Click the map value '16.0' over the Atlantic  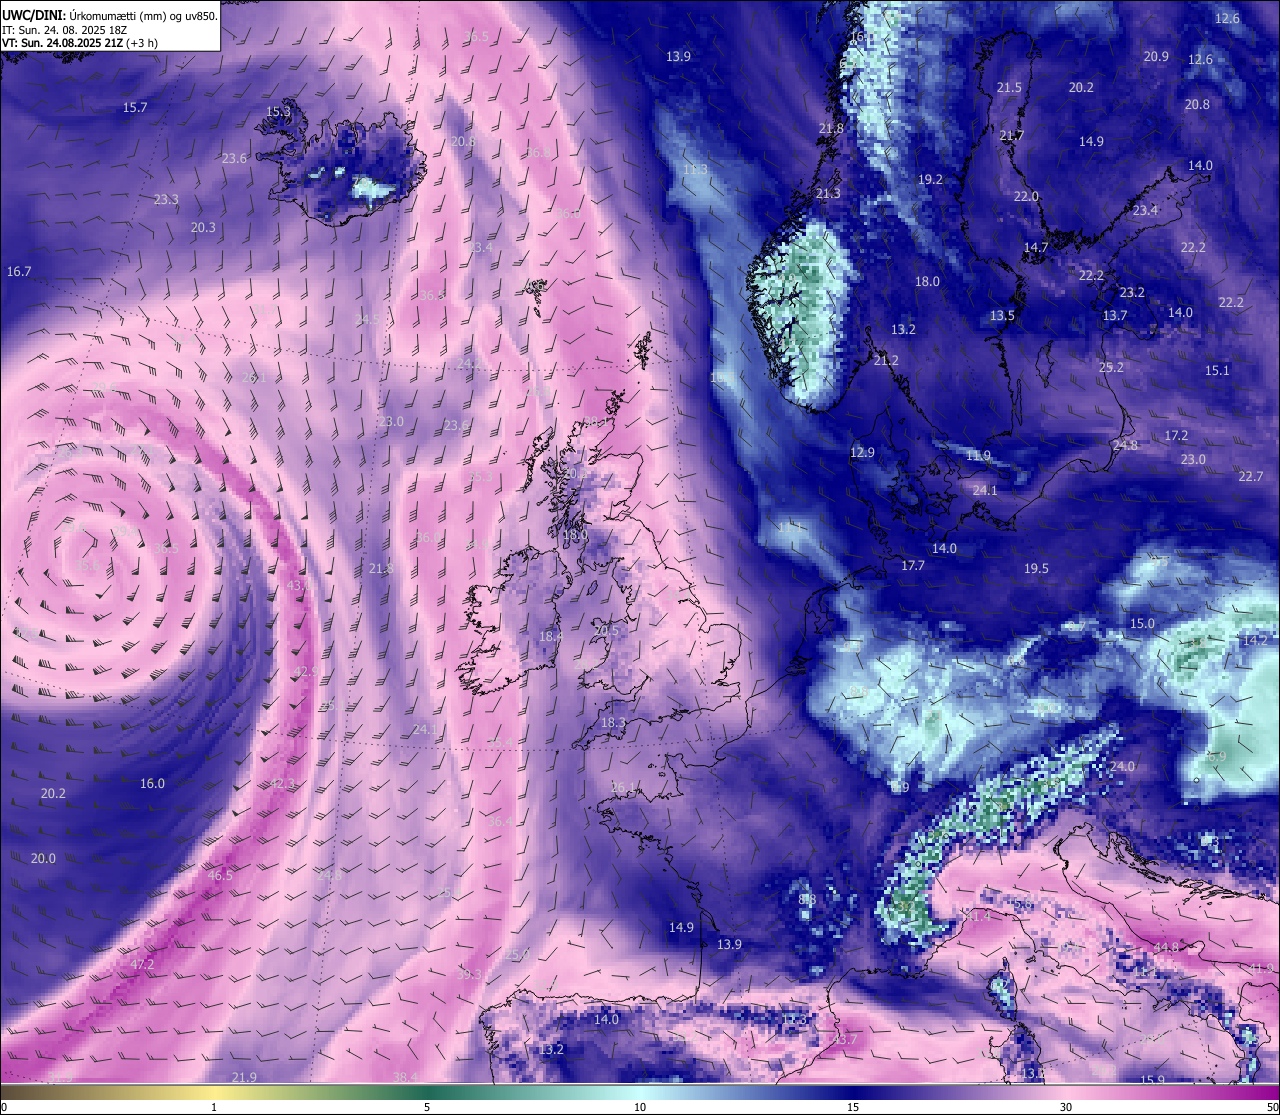(x=152, y=783)
